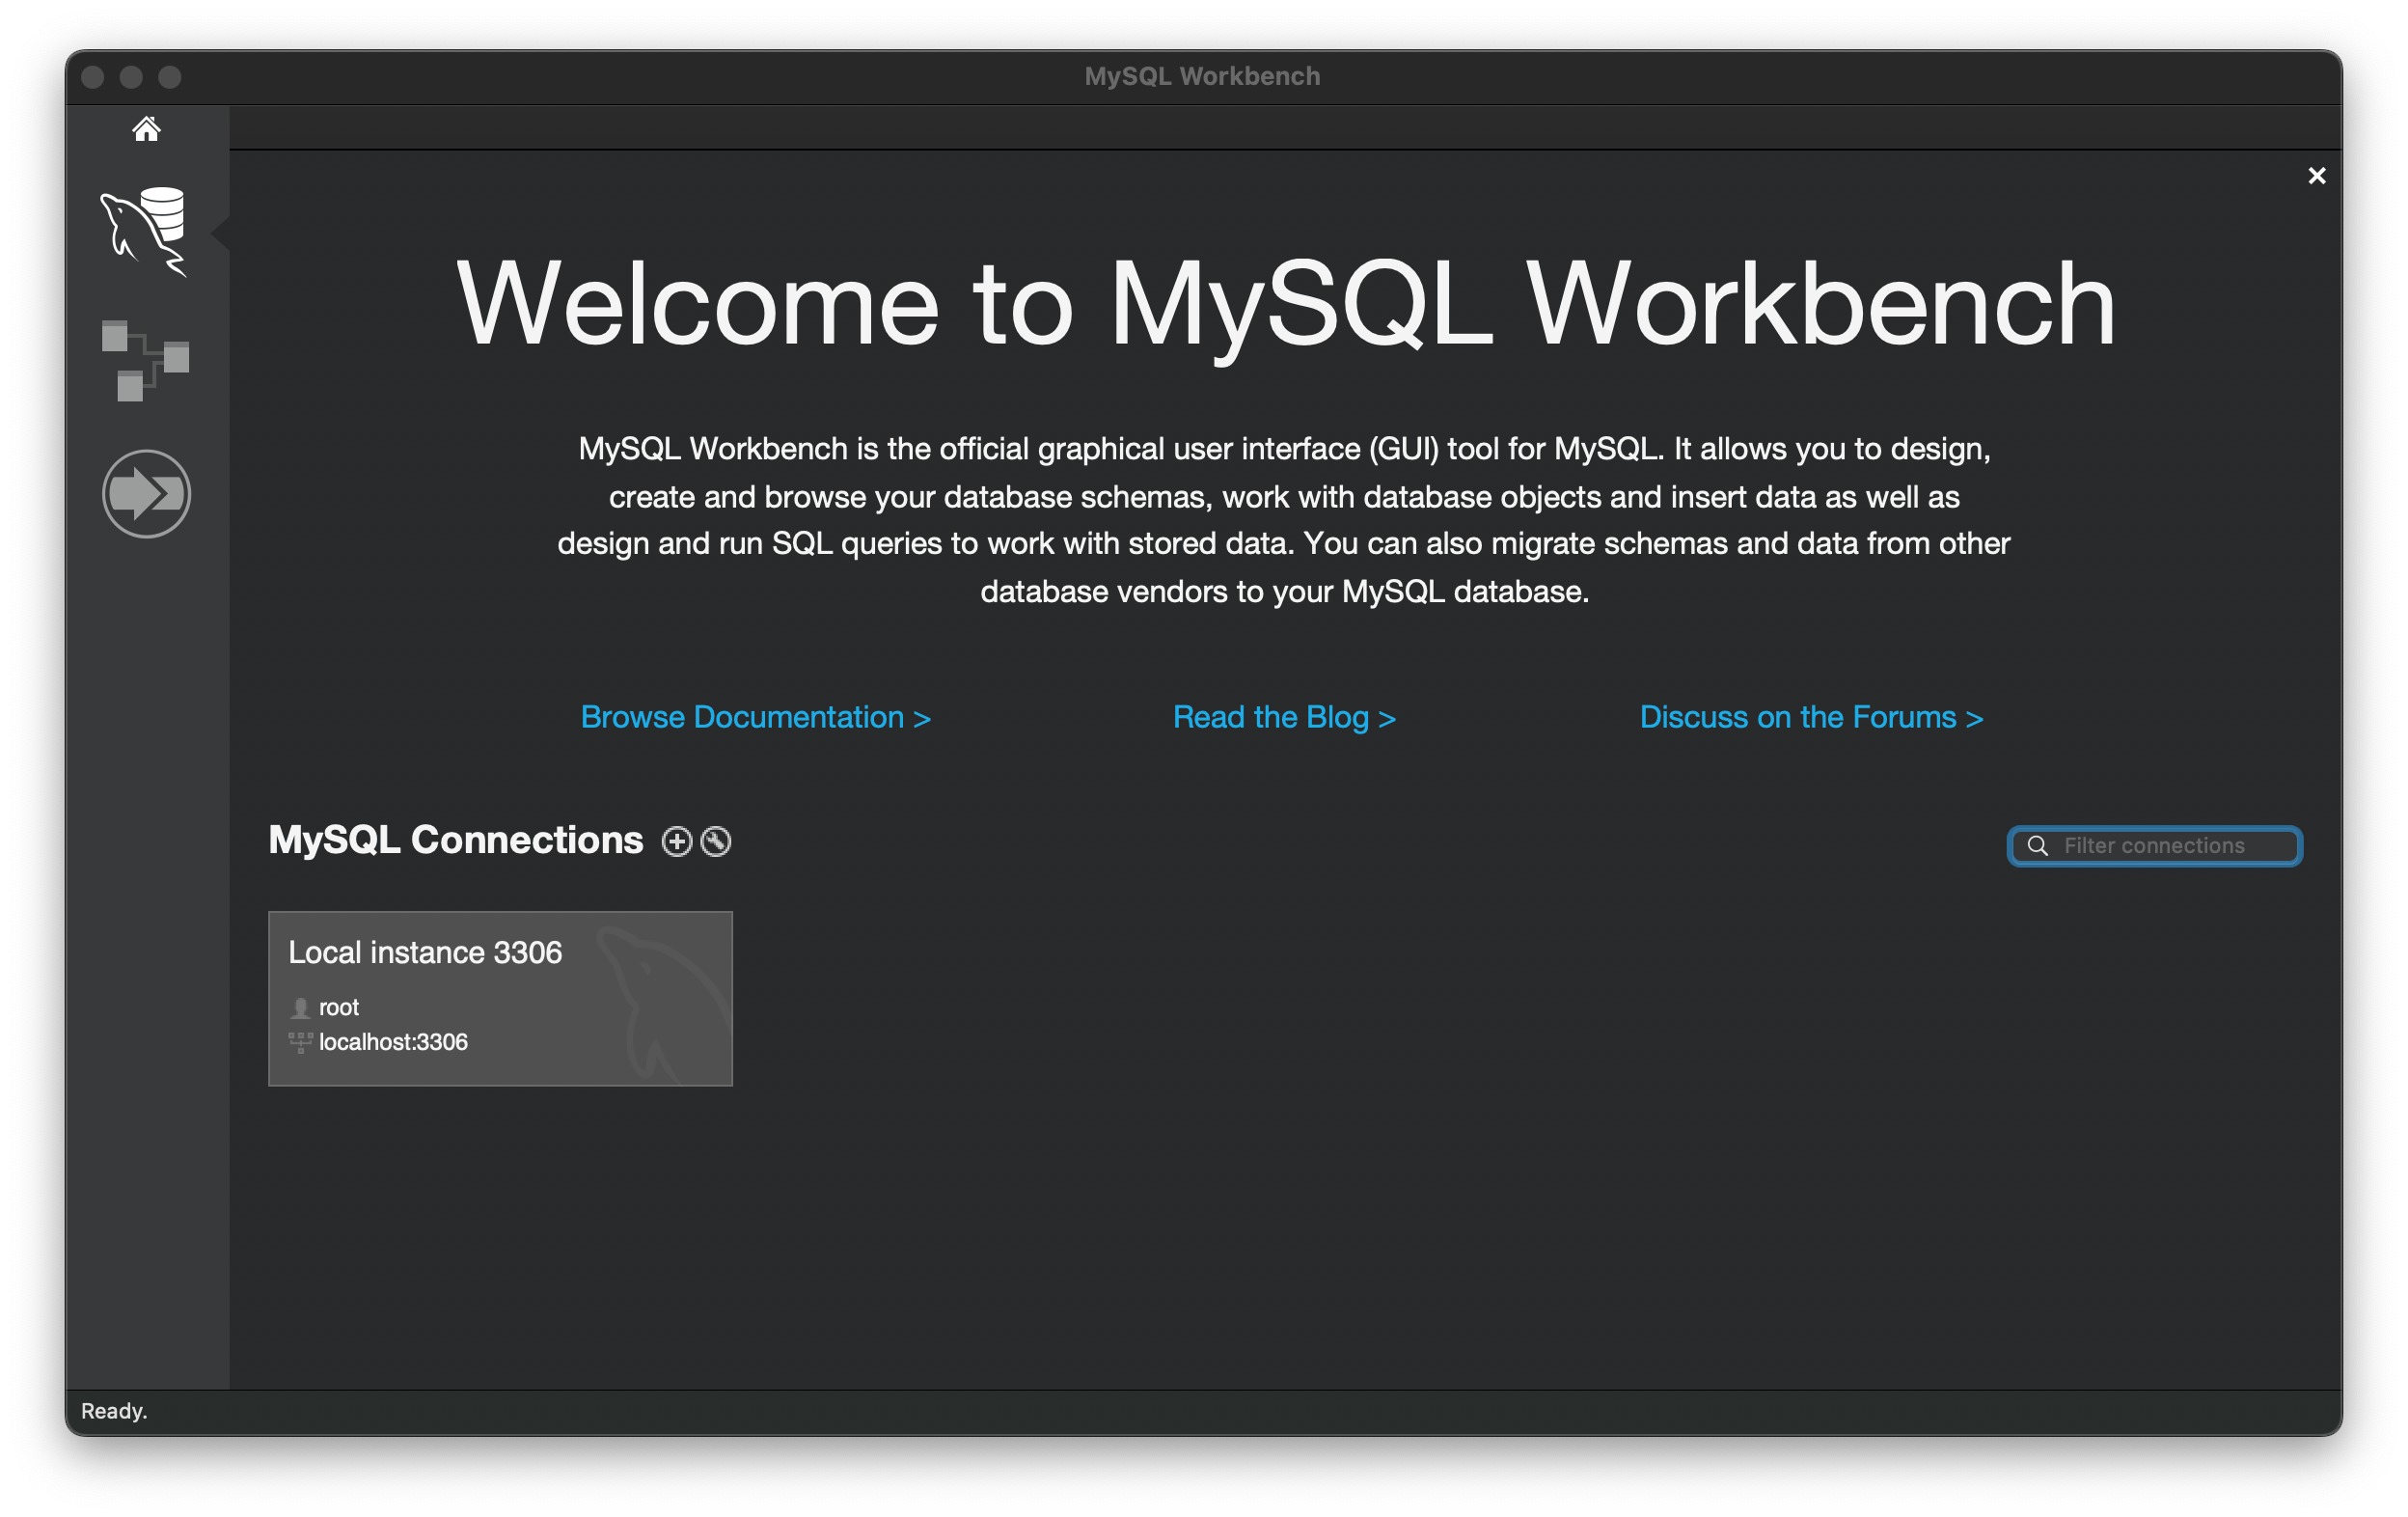2408x1517 pixels.
Task: Open the Migration wizard sidebar icon
Action: [146, 493]
